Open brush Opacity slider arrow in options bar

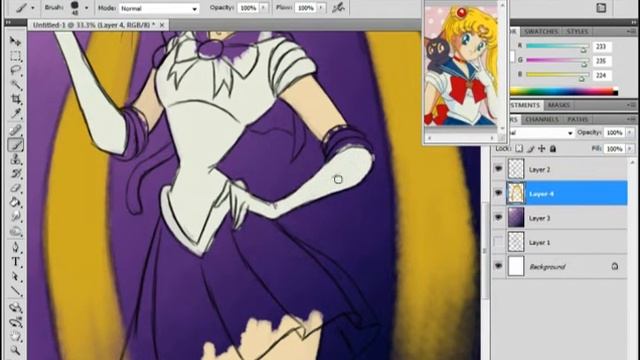(x=264, y=8)
